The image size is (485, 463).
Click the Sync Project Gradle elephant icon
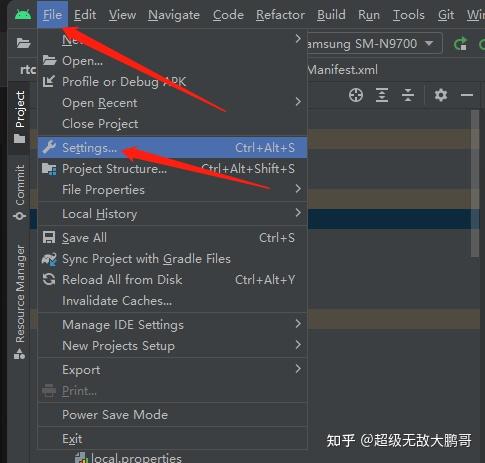(49, 259)
